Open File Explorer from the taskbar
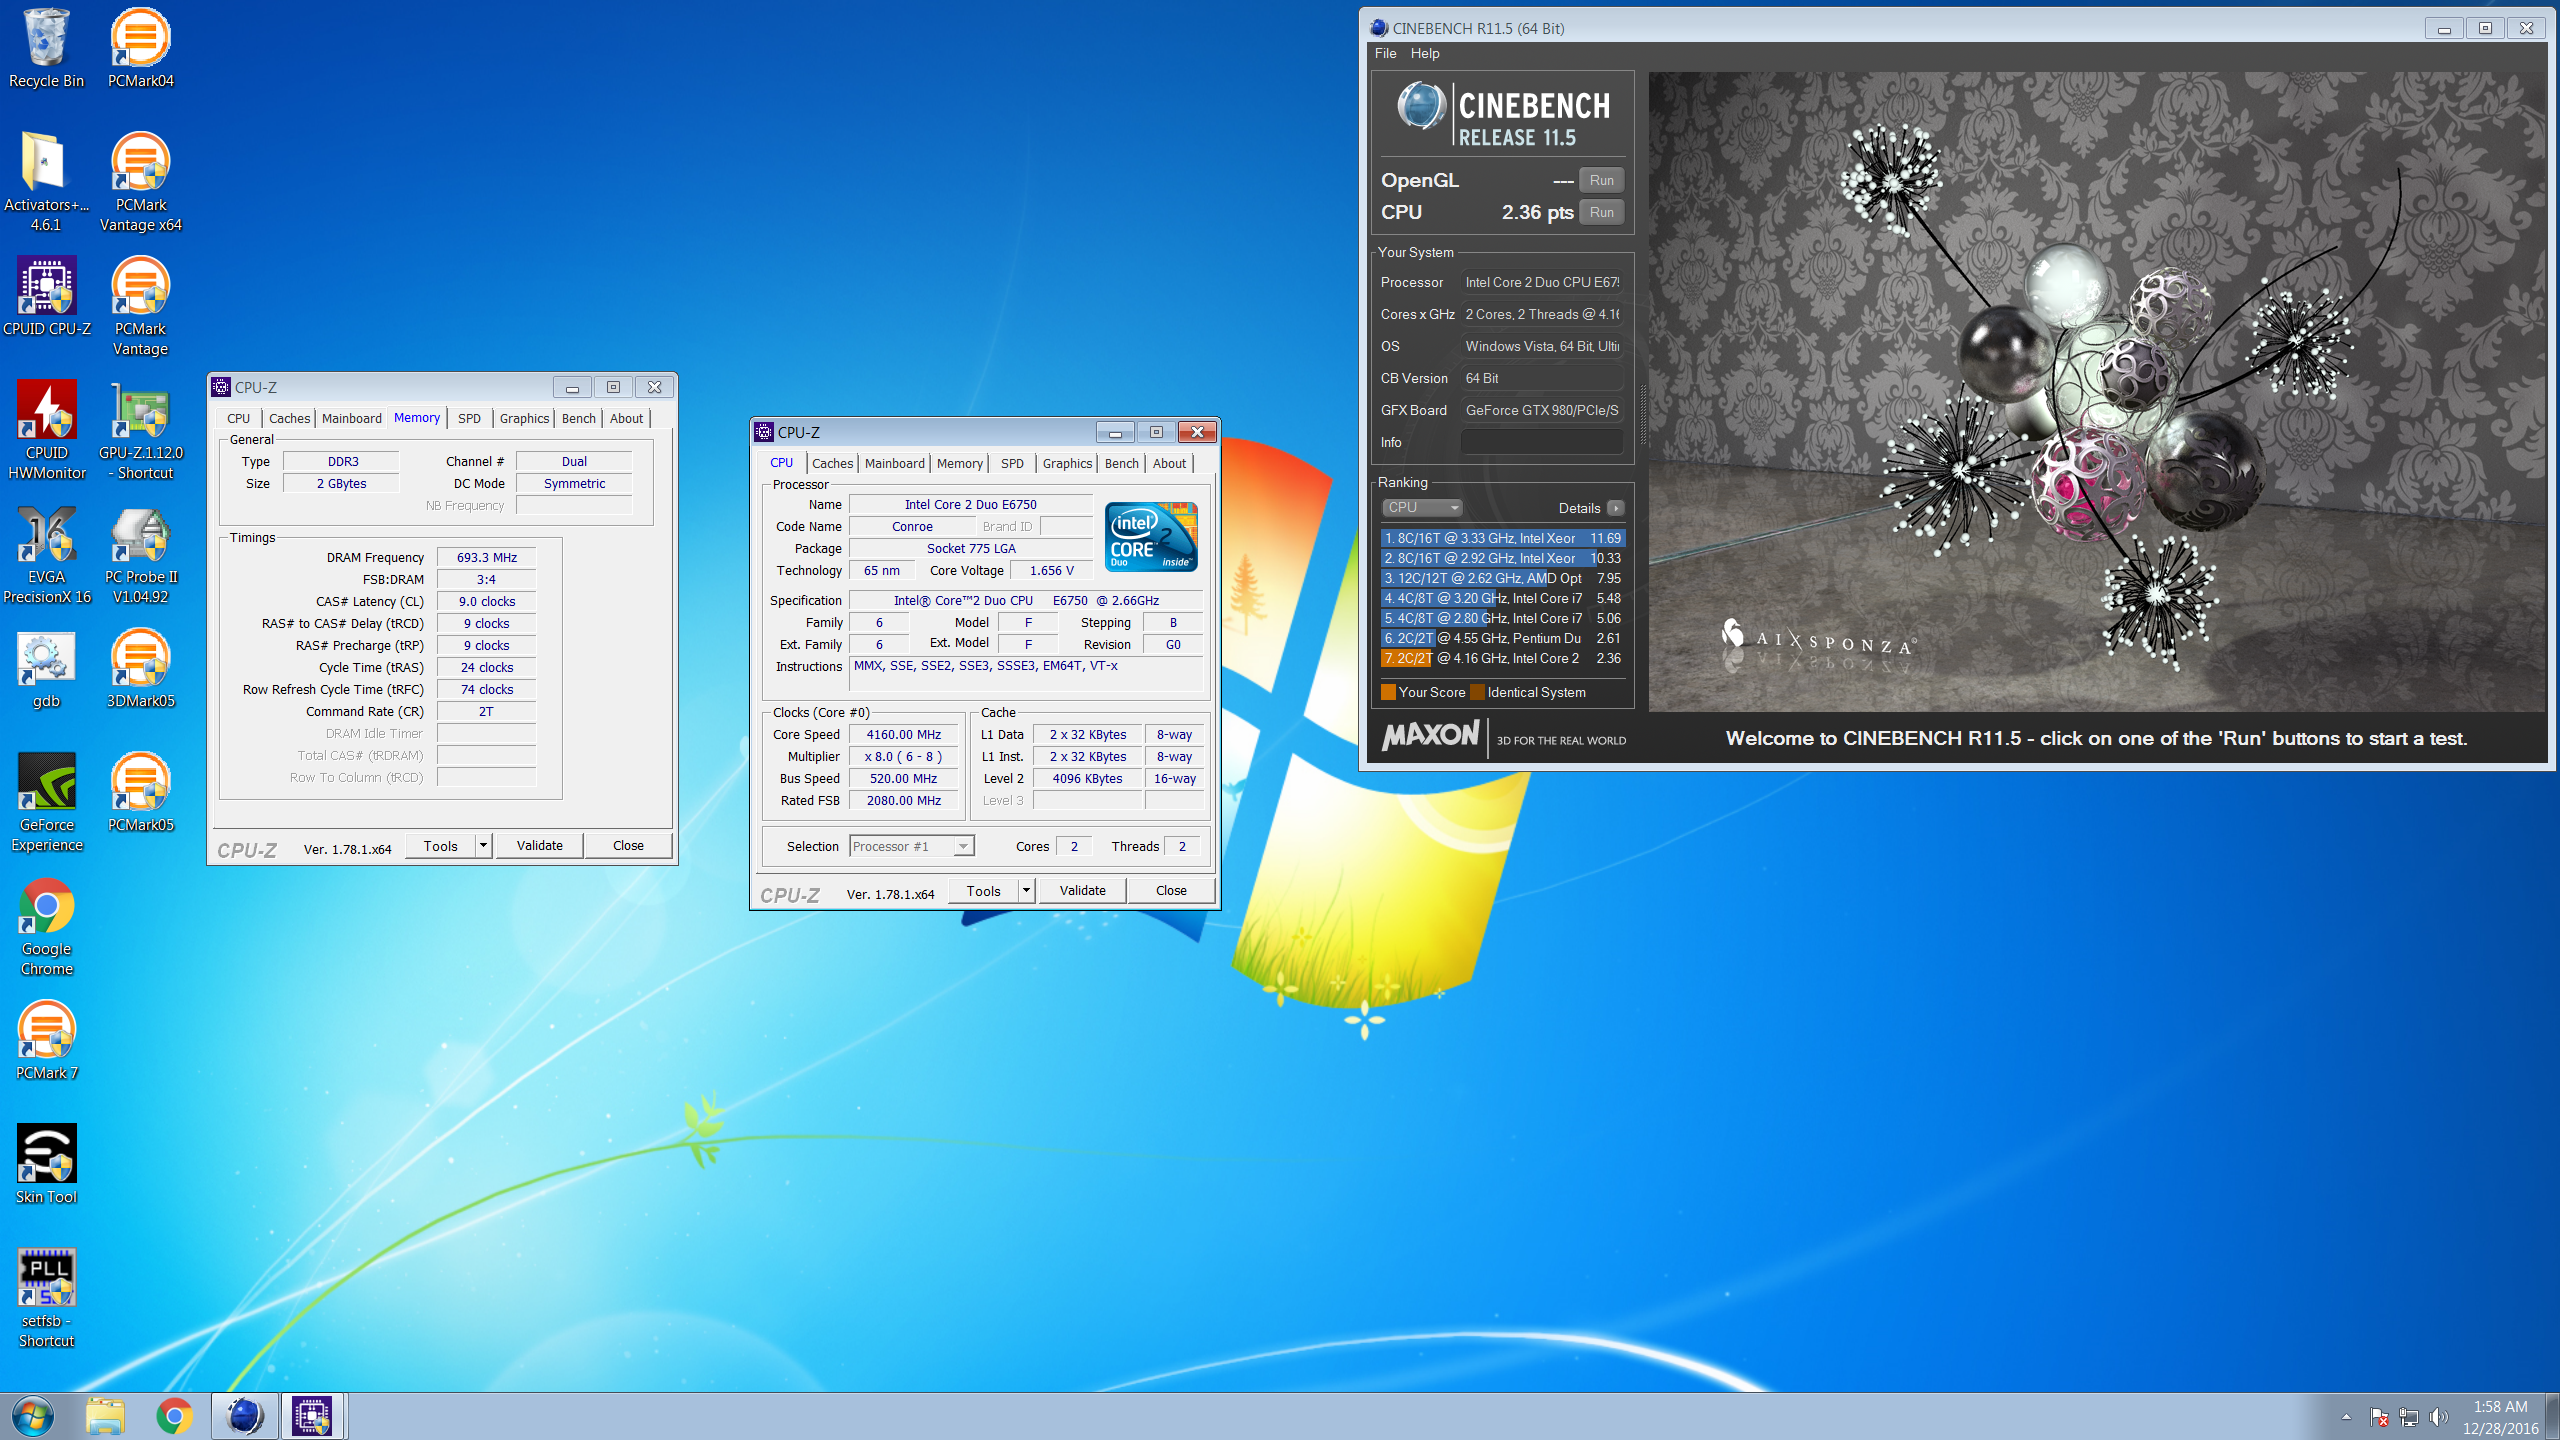 104,1416
